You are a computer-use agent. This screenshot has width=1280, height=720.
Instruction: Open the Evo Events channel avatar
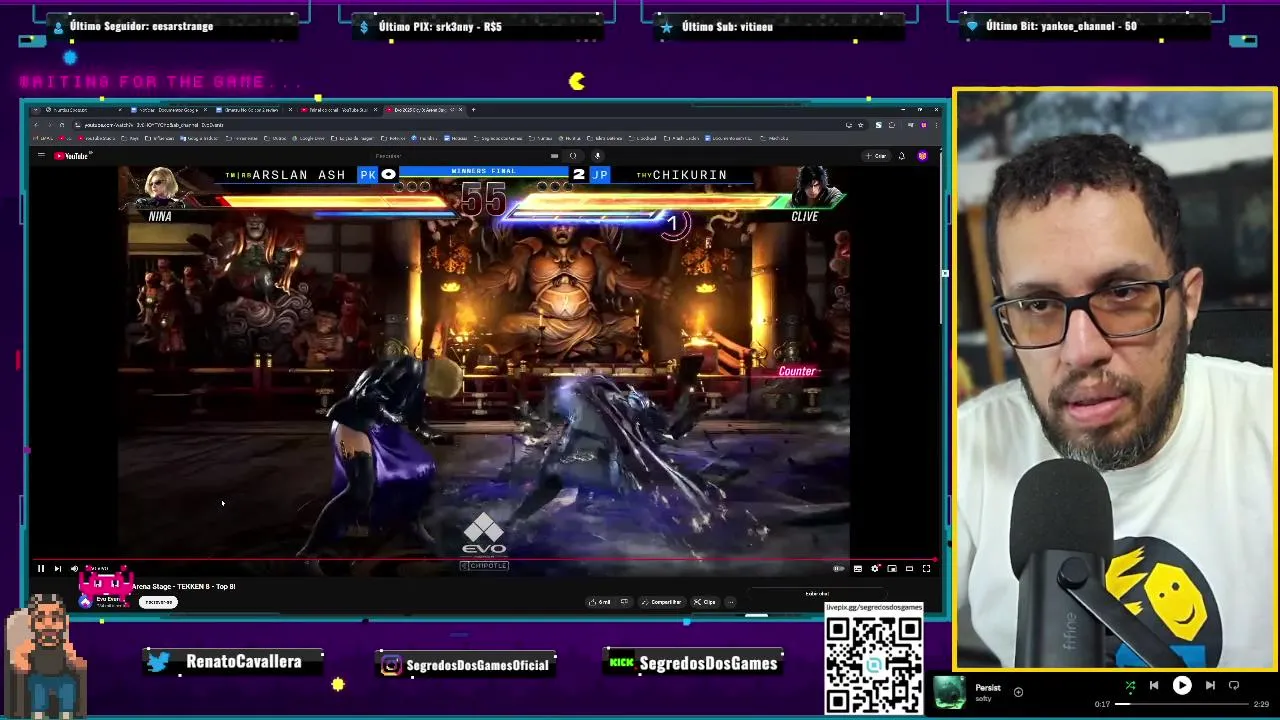click(x=86, y=601)
